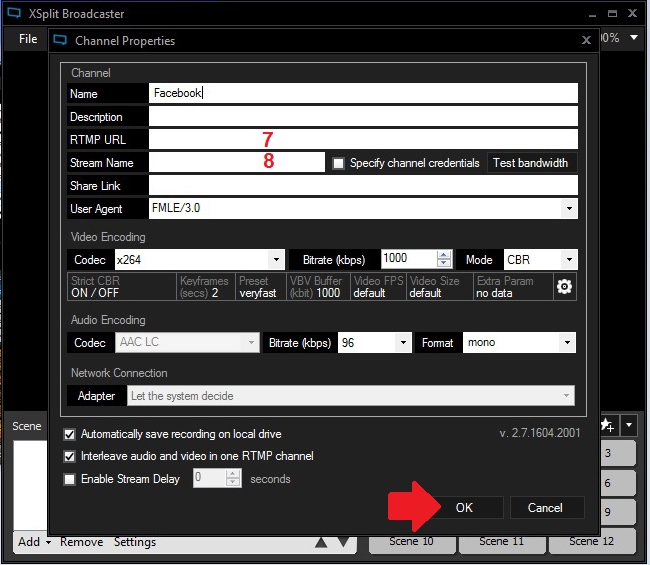Open the audio Format mono dropdown
This screenshot has height=565, width=650.
569,343
